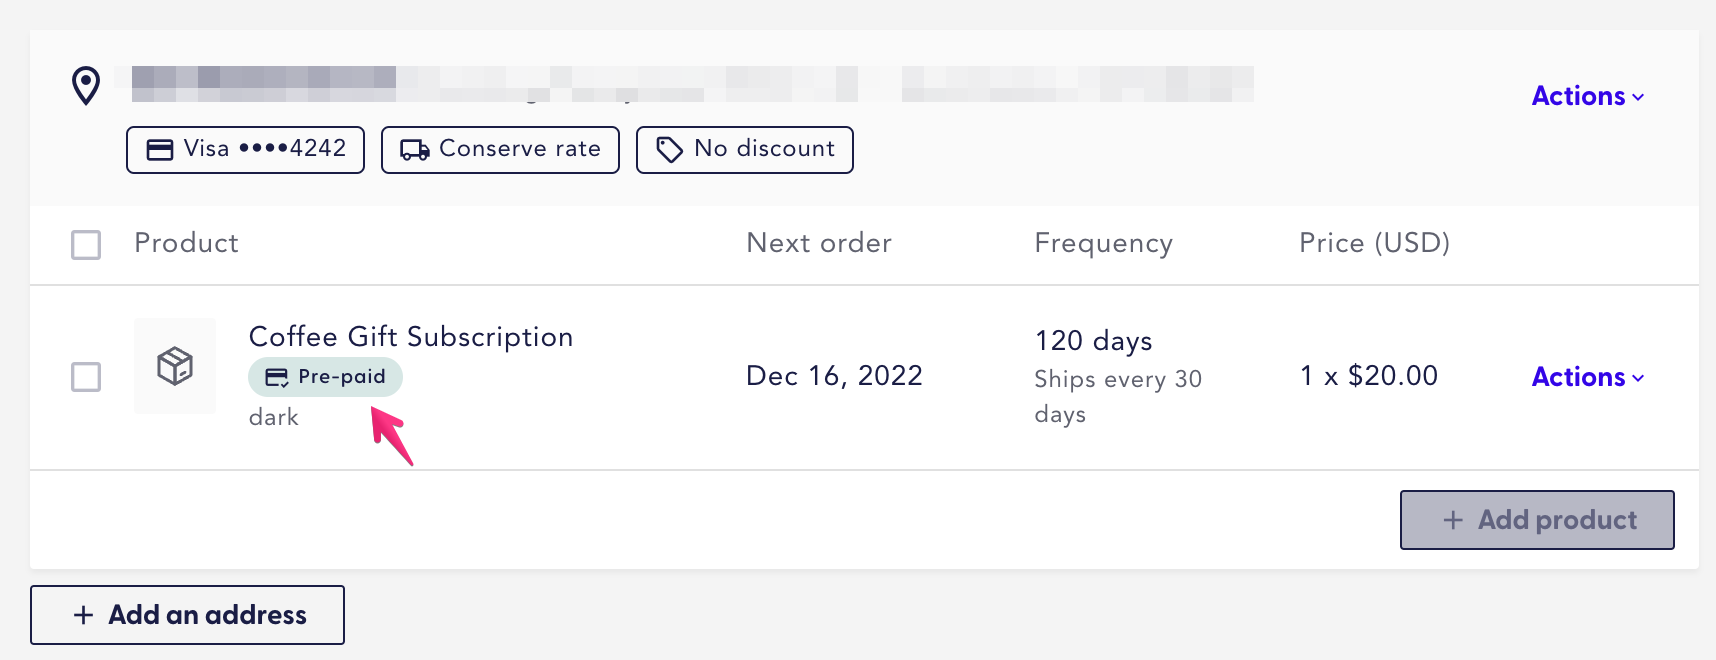
Task: Select the Visa card icon badge
Action: pos(161,149)
